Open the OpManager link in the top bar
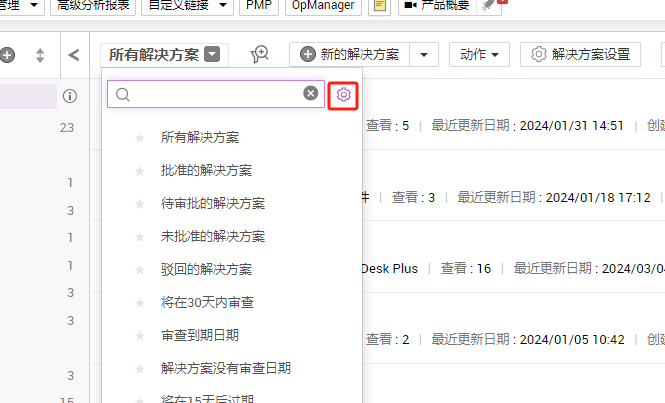The height and width of the screenshot is (403, 665). tap(322, 6)
